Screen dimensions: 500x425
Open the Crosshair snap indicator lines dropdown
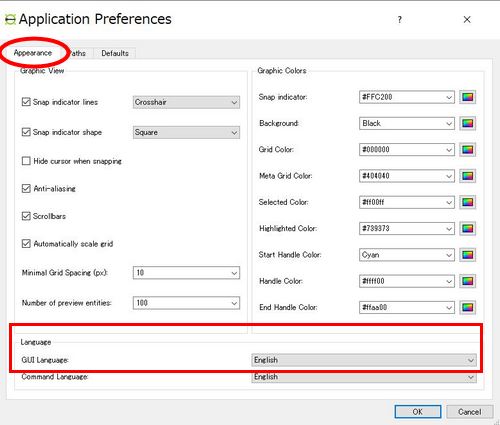(186, 102)
